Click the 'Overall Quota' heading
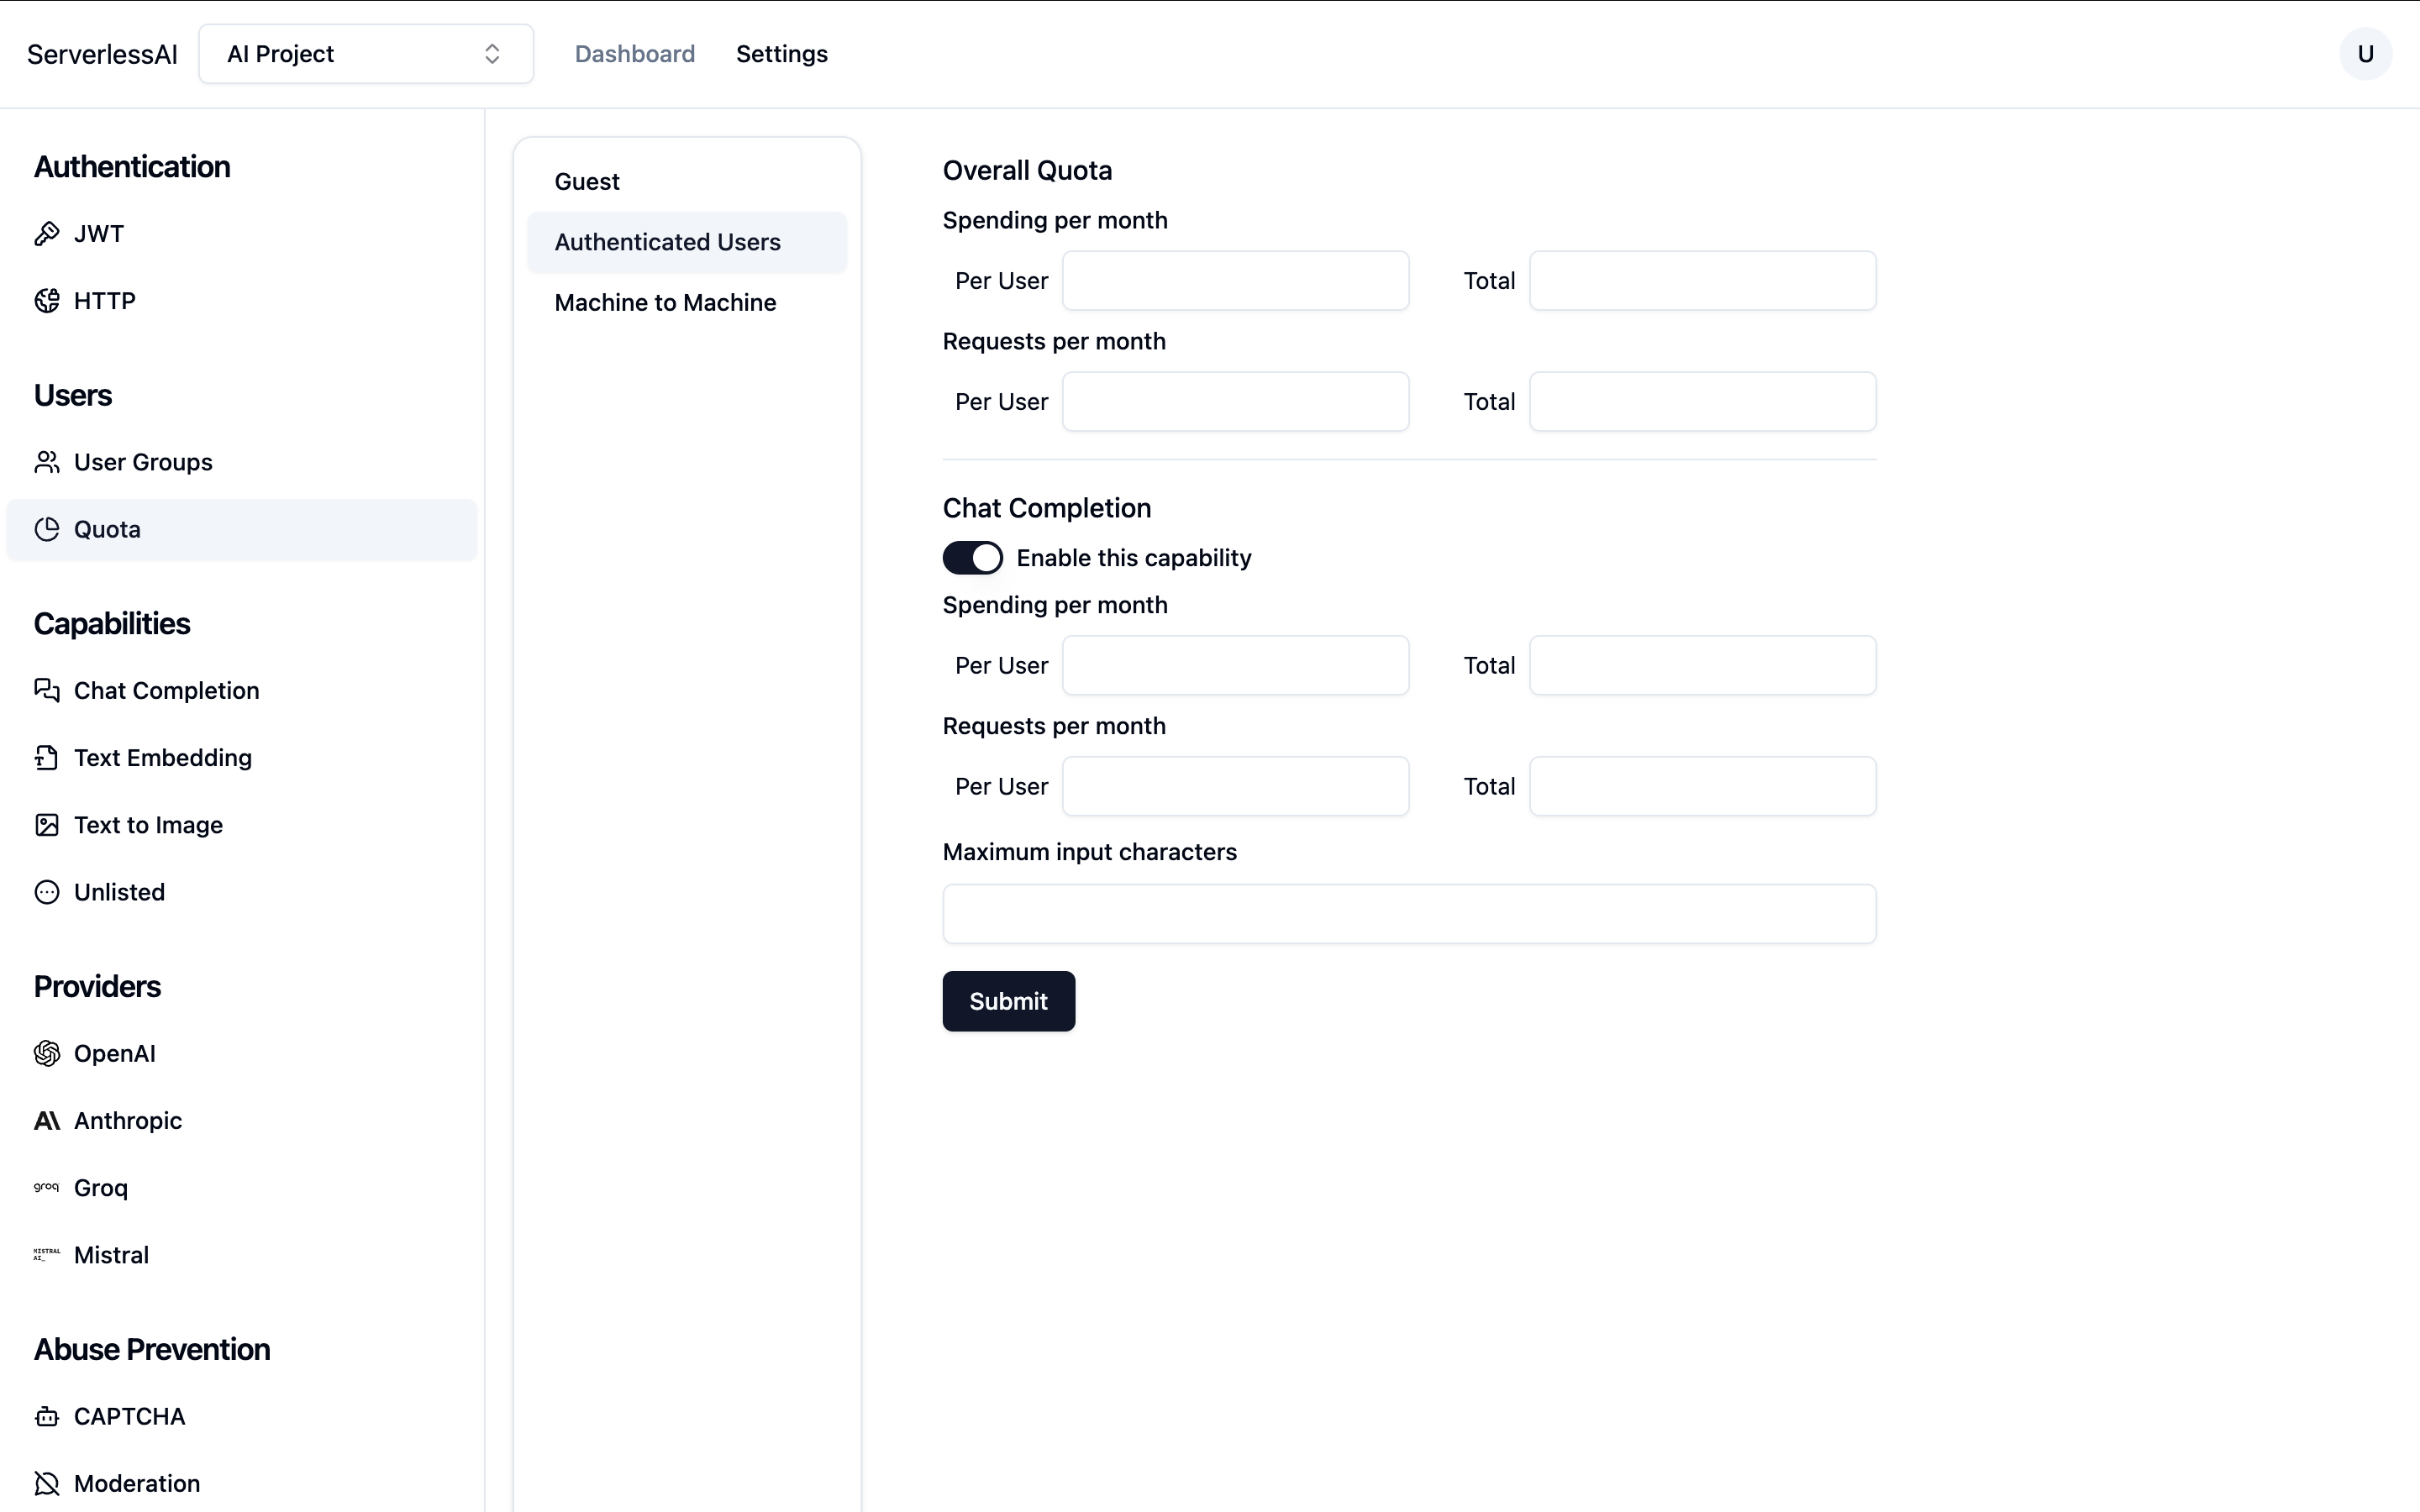This screenshot has height=1512, width=2420. tap(1027, 171)
